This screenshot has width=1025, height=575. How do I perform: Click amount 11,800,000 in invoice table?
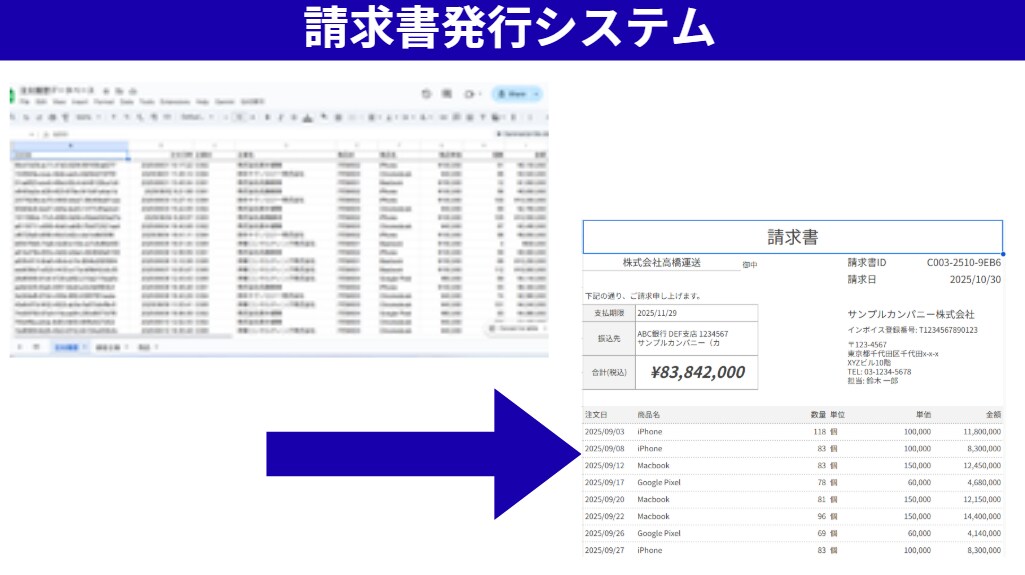coord(982,432)
